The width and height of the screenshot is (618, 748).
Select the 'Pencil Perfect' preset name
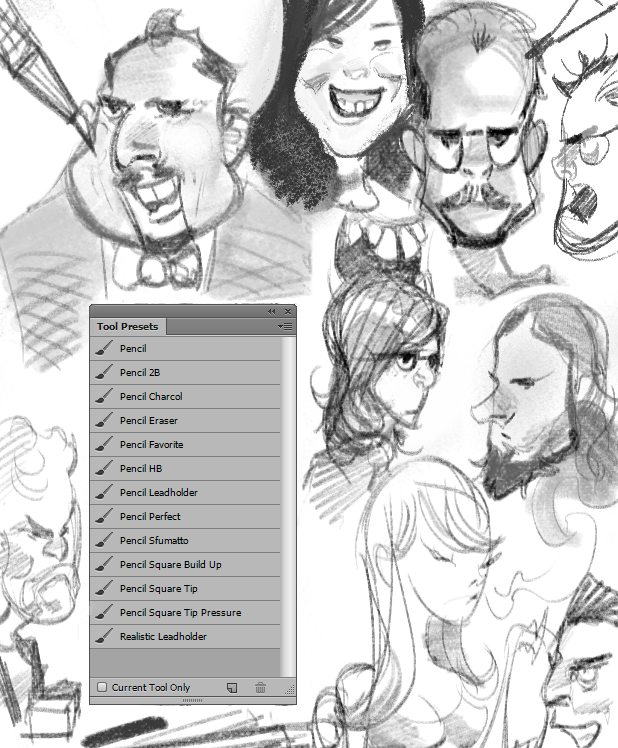point(150,517)
